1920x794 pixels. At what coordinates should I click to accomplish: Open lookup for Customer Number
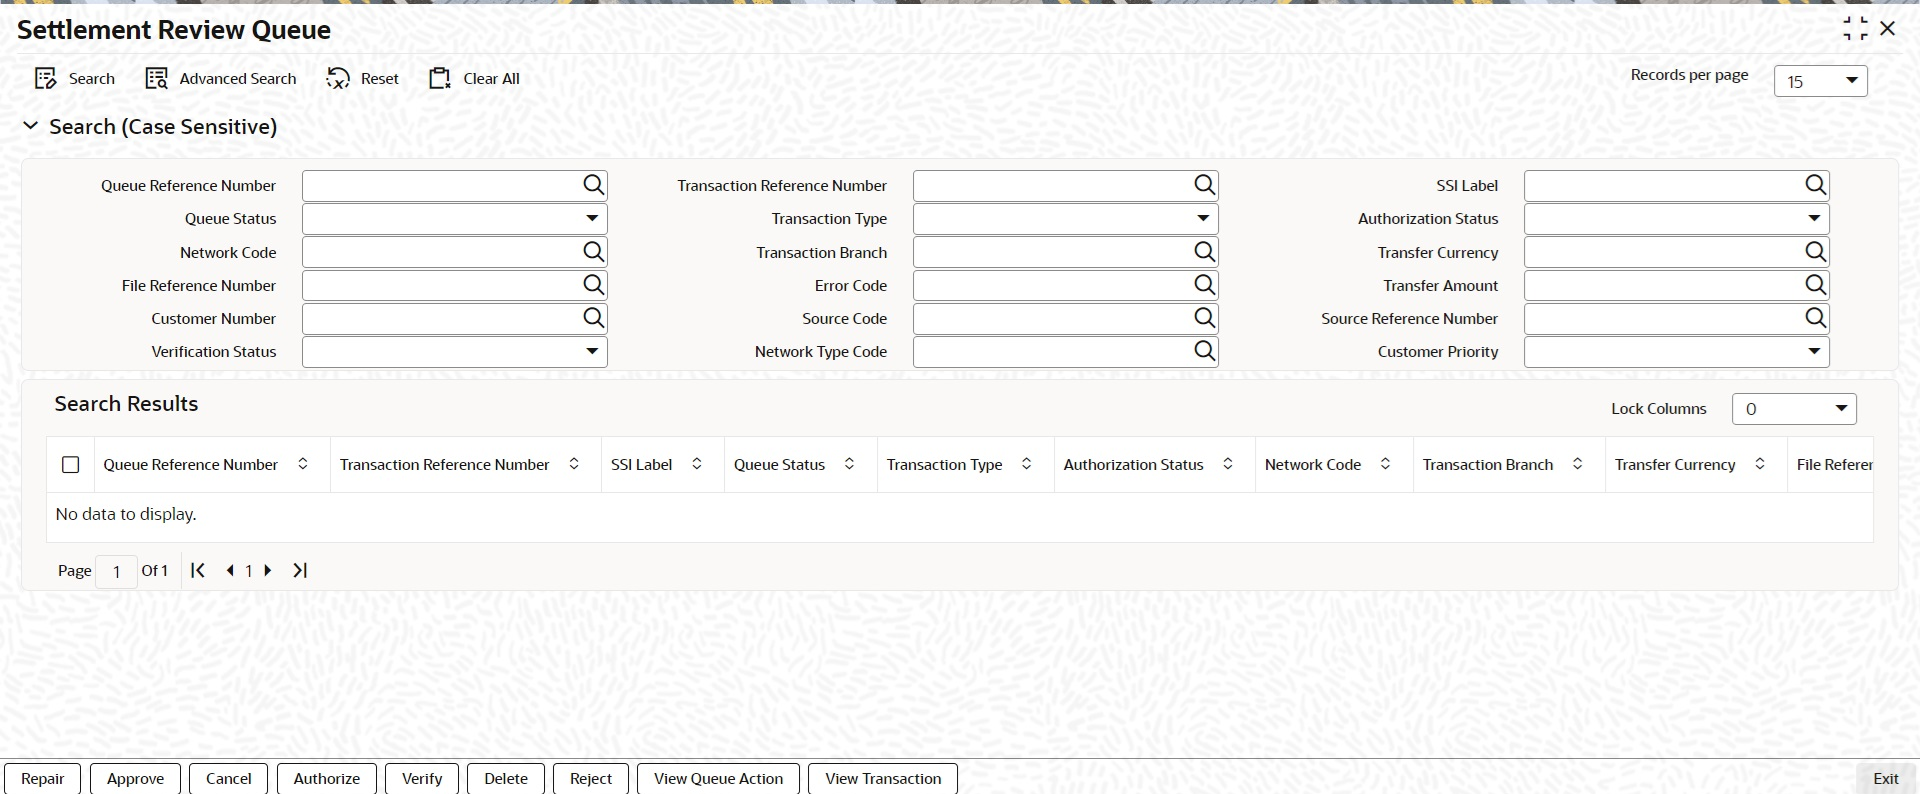(594, 318)
